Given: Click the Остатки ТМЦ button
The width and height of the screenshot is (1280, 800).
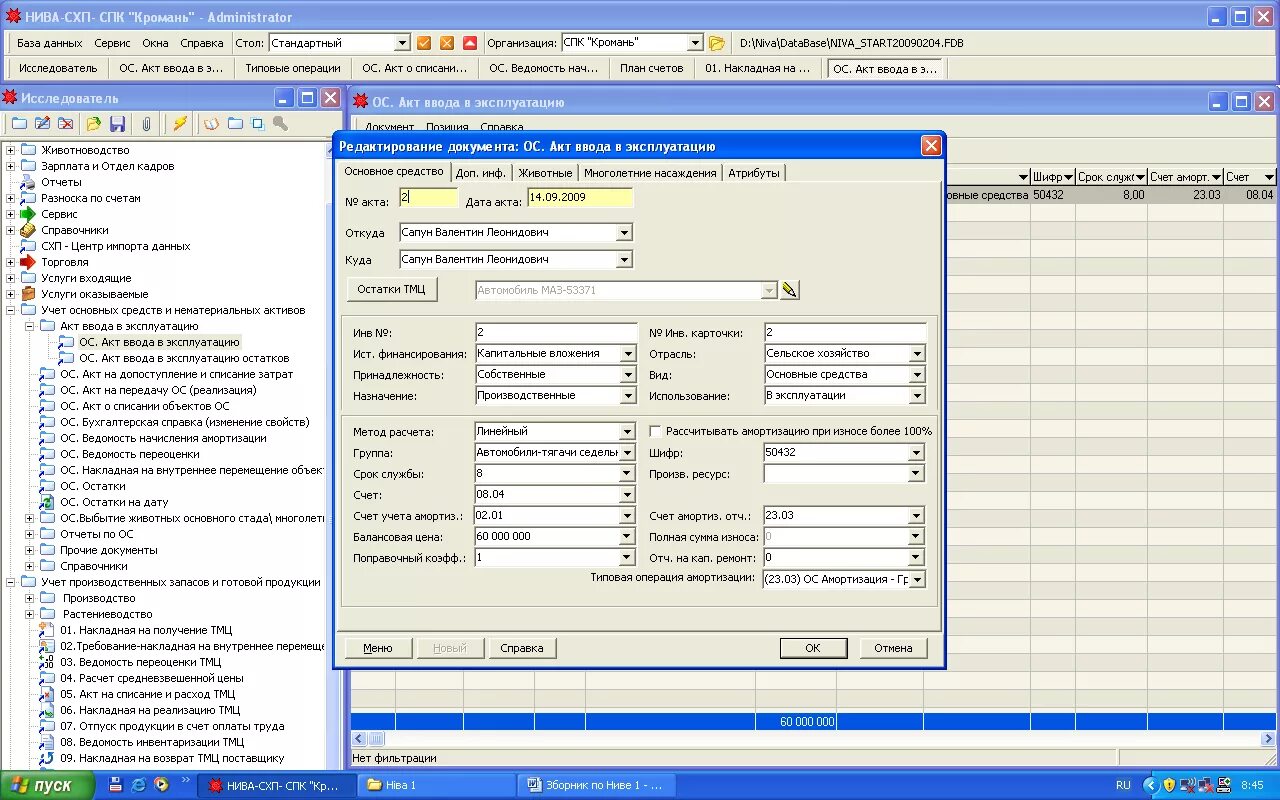Looking at the screenshot, I should click(392, 289).
